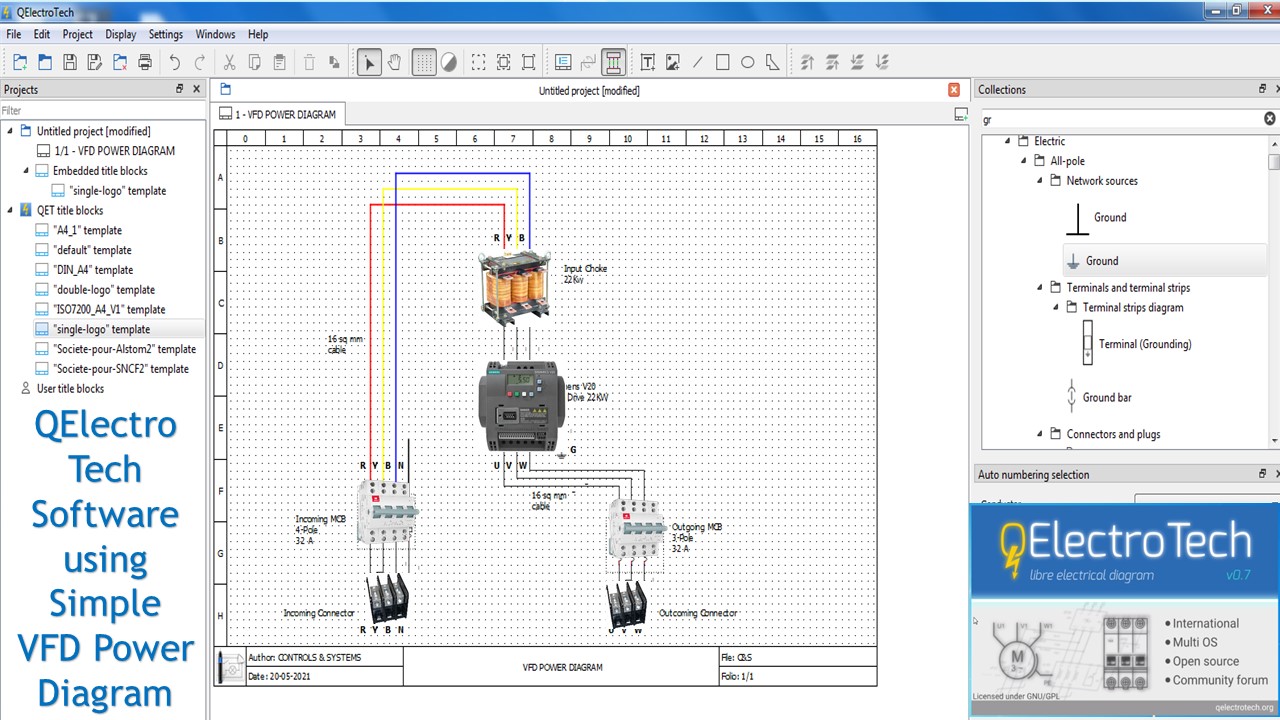The height and width of the screenshot is (720, 1280).
Task: Click the Send to back icon
Action: point(882,62)
